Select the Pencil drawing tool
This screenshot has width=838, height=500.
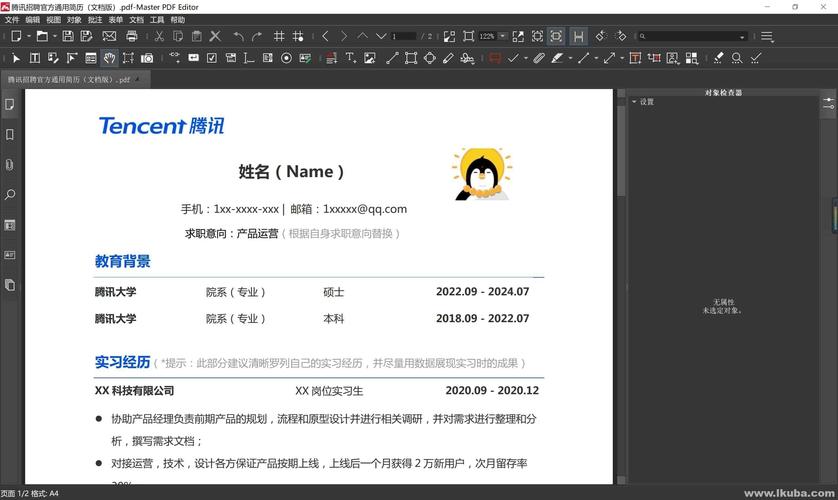click(448, 58)
